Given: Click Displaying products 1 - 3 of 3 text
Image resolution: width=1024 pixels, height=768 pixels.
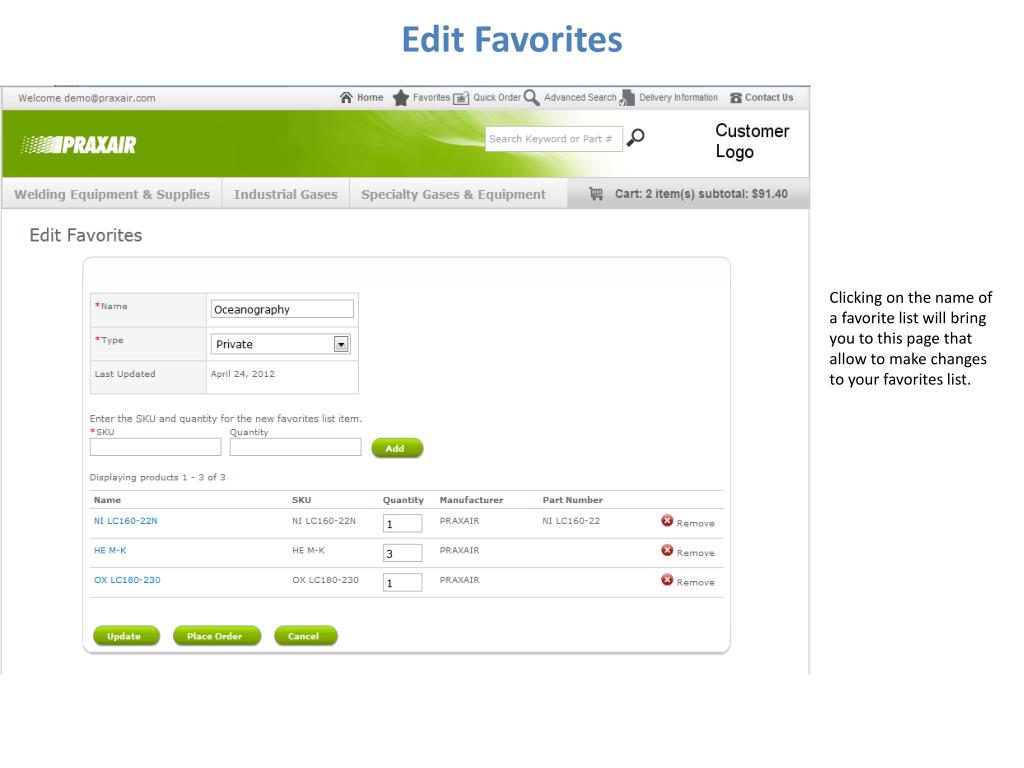Looking at the screenshot, I should tap(157, 477).
